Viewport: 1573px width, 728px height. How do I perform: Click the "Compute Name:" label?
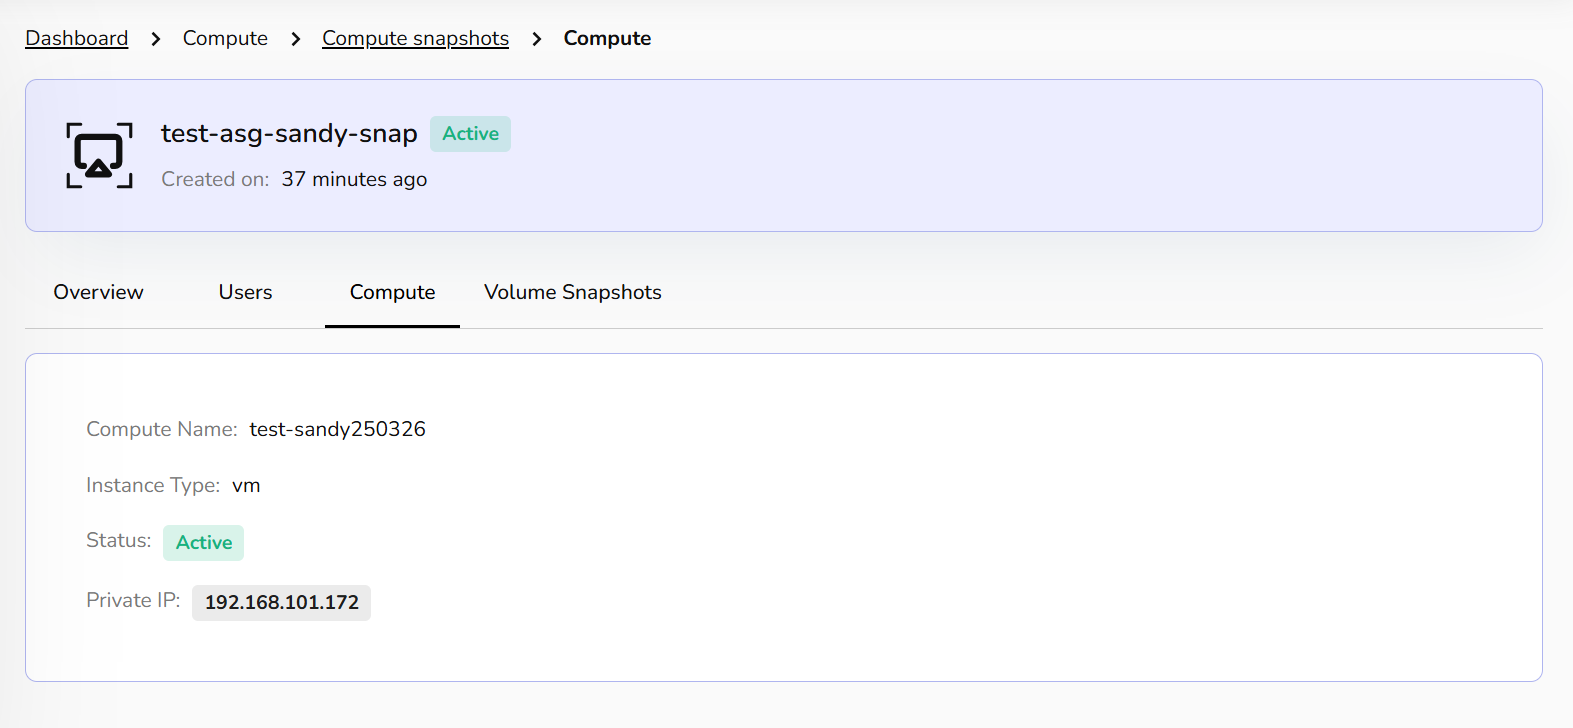(161, 429)
